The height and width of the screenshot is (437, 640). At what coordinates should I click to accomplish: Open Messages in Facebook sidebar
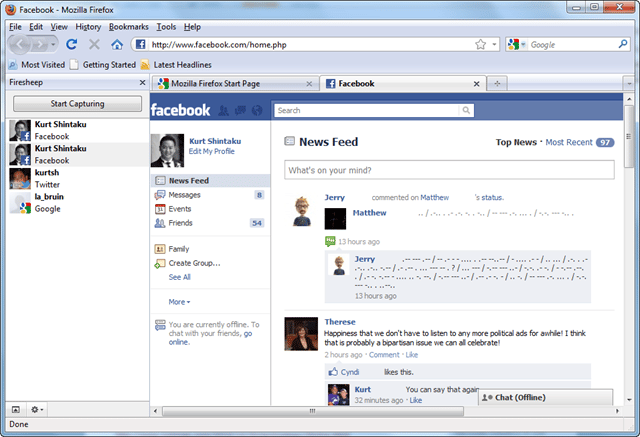(210, 195)
